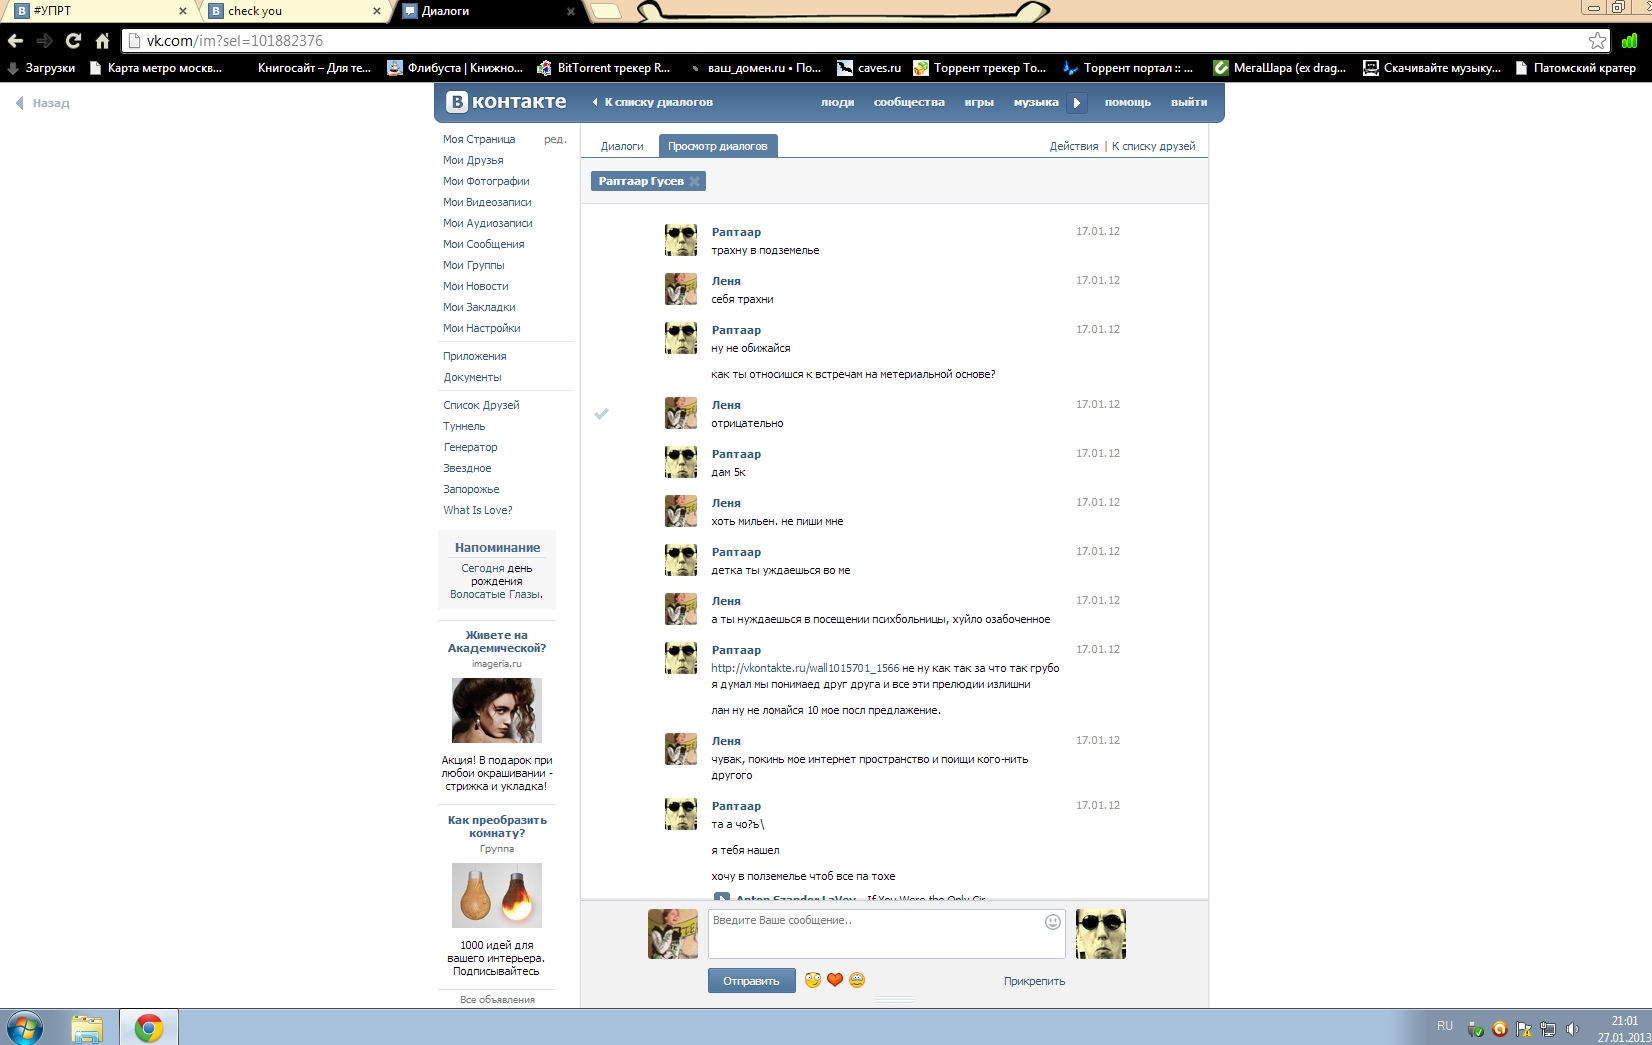
Task: Open the What Is Love? sidebar link
Action: (x=478, y=510)
